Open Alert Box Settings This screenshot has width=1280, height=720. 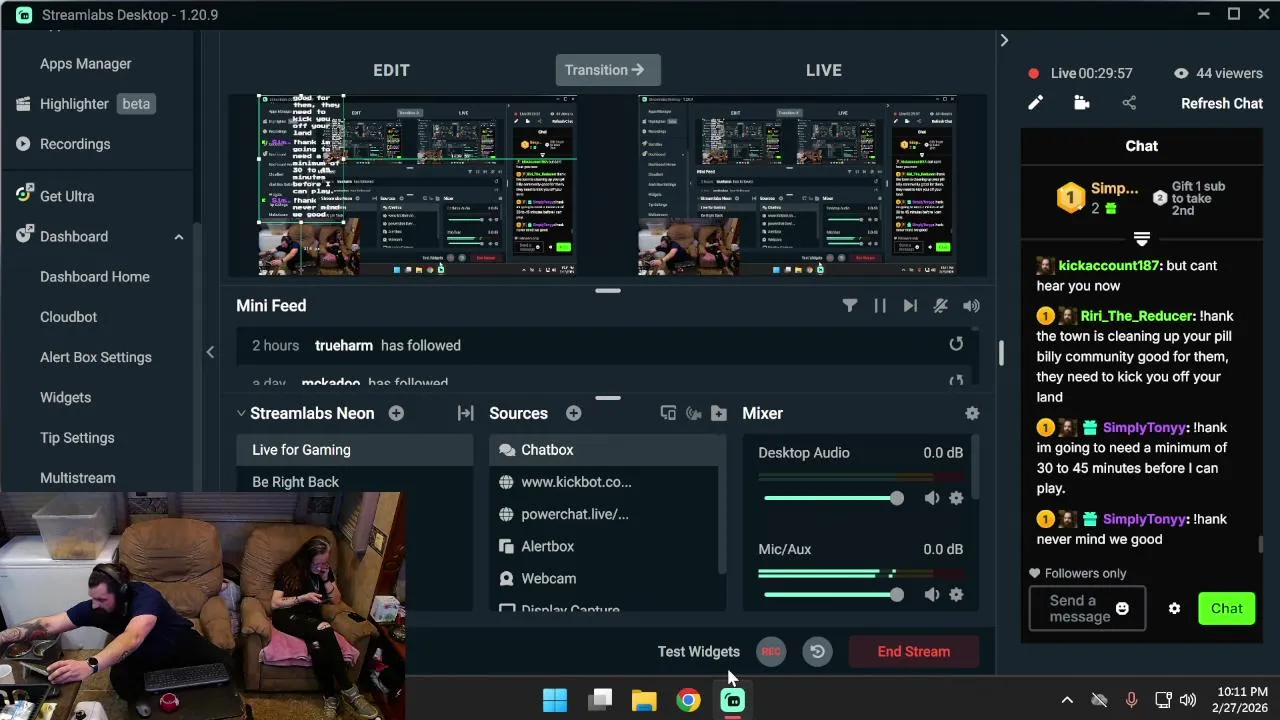click(x=95, y=357)
